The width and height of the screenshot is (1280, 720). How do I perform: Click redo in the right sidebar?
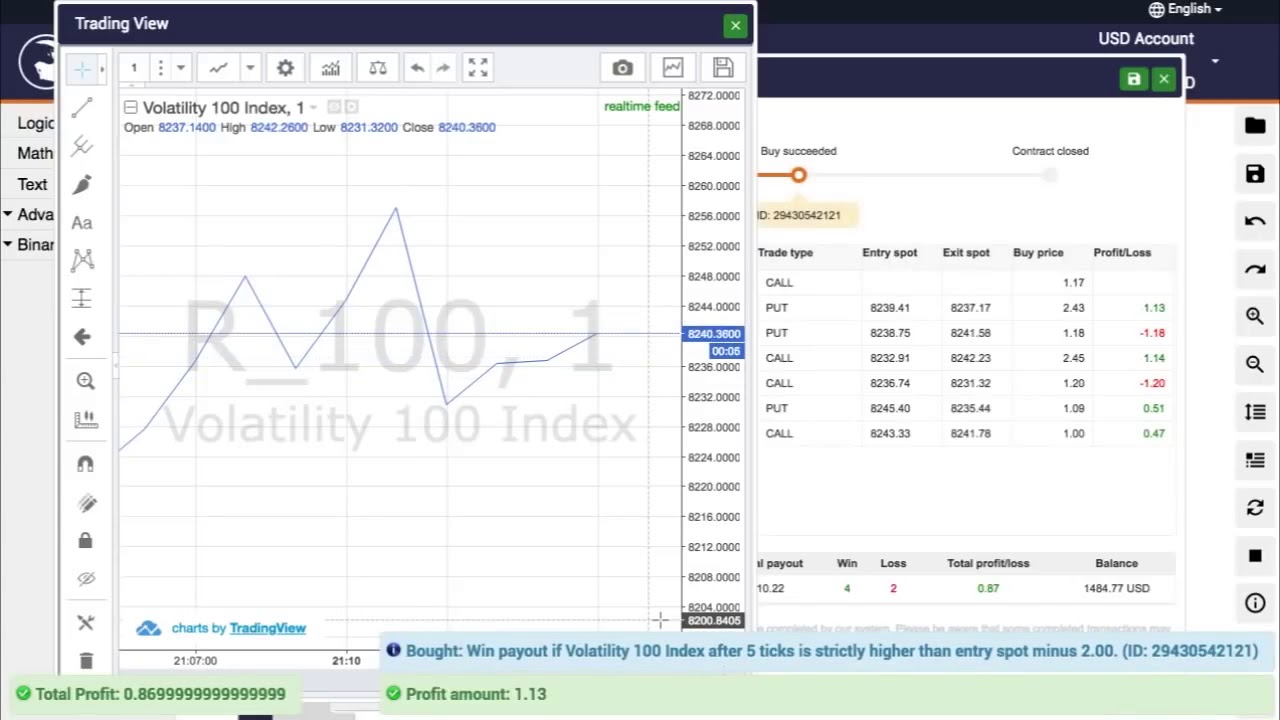pos(1255,269)
